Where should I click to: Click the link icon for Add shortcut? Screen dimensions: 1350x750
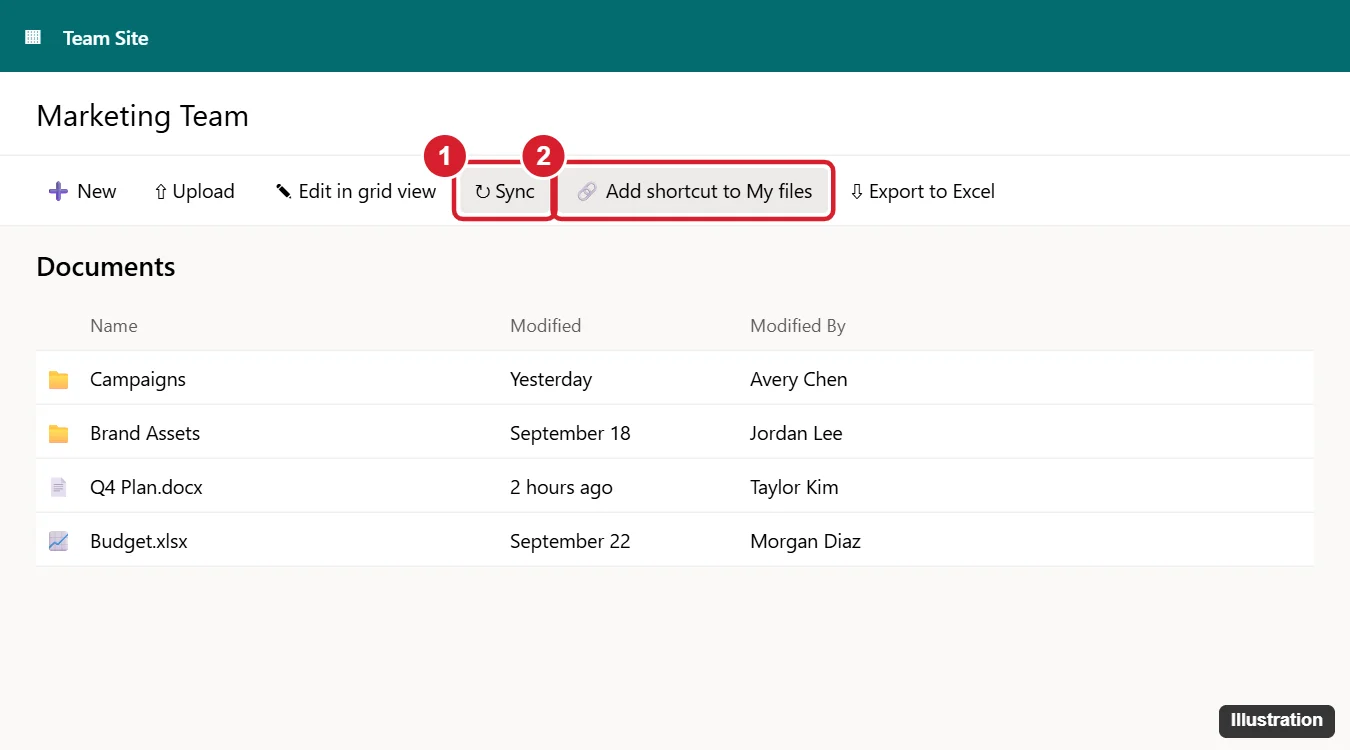pyautogui.click(x=587, y=191)
